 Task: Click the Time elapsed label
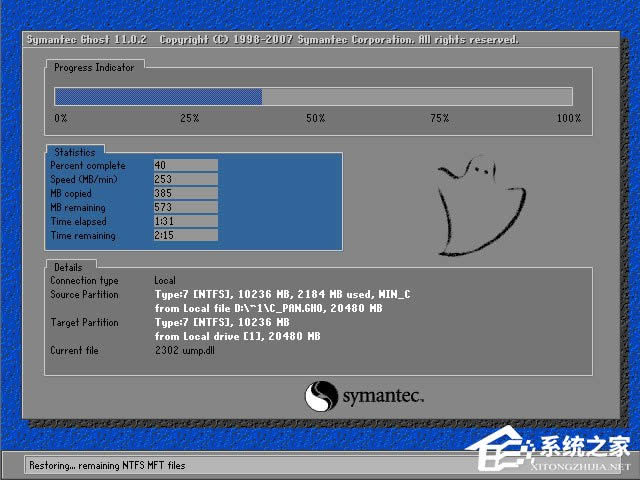point(78,221)
